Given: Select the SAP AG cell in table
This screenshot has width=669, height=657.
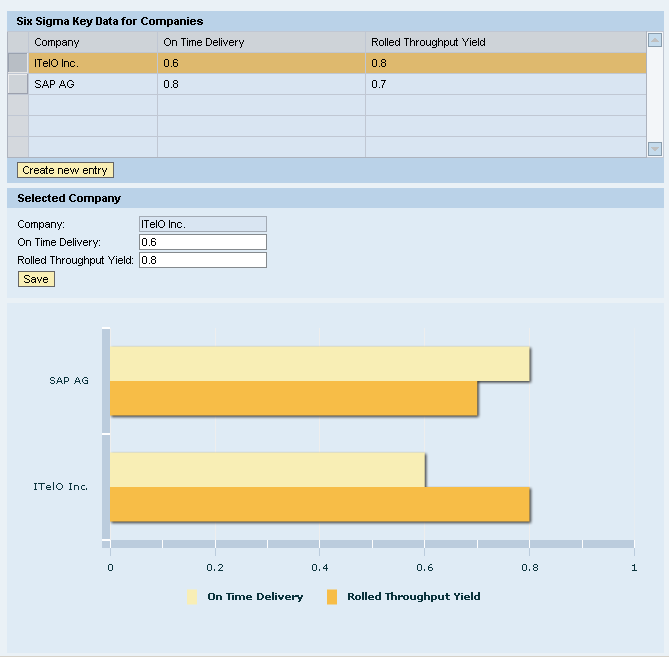Looking at the screenshot, I should point(92,84).
